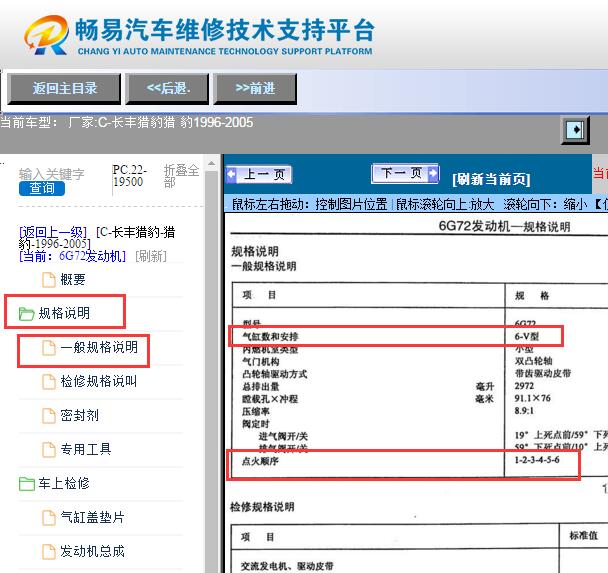608x573 pixels.
Task: Click the 点火顺序 row label
Action: 260,461
